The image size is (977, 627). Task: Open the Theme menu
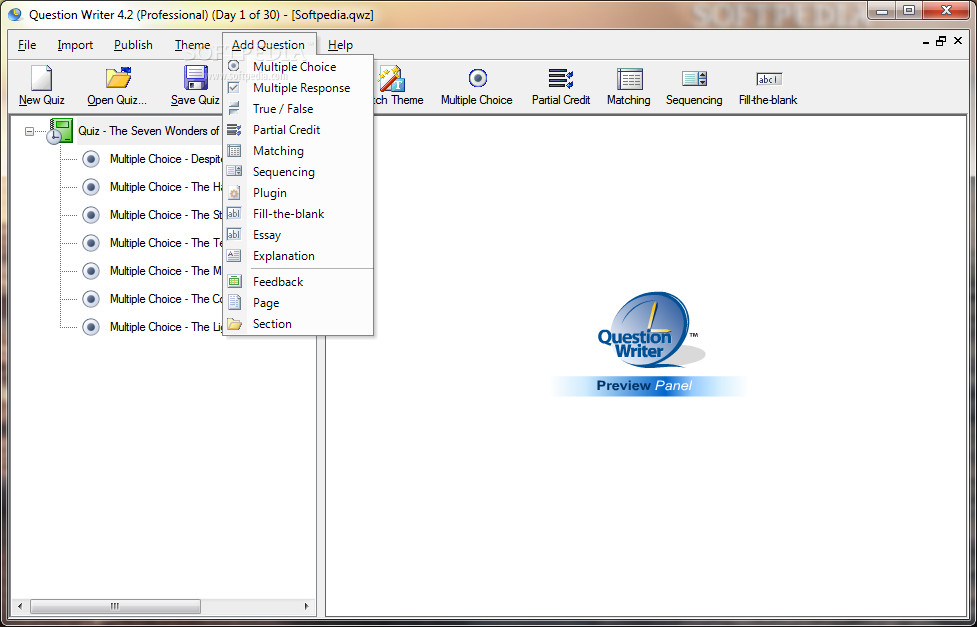click(192, 45)
